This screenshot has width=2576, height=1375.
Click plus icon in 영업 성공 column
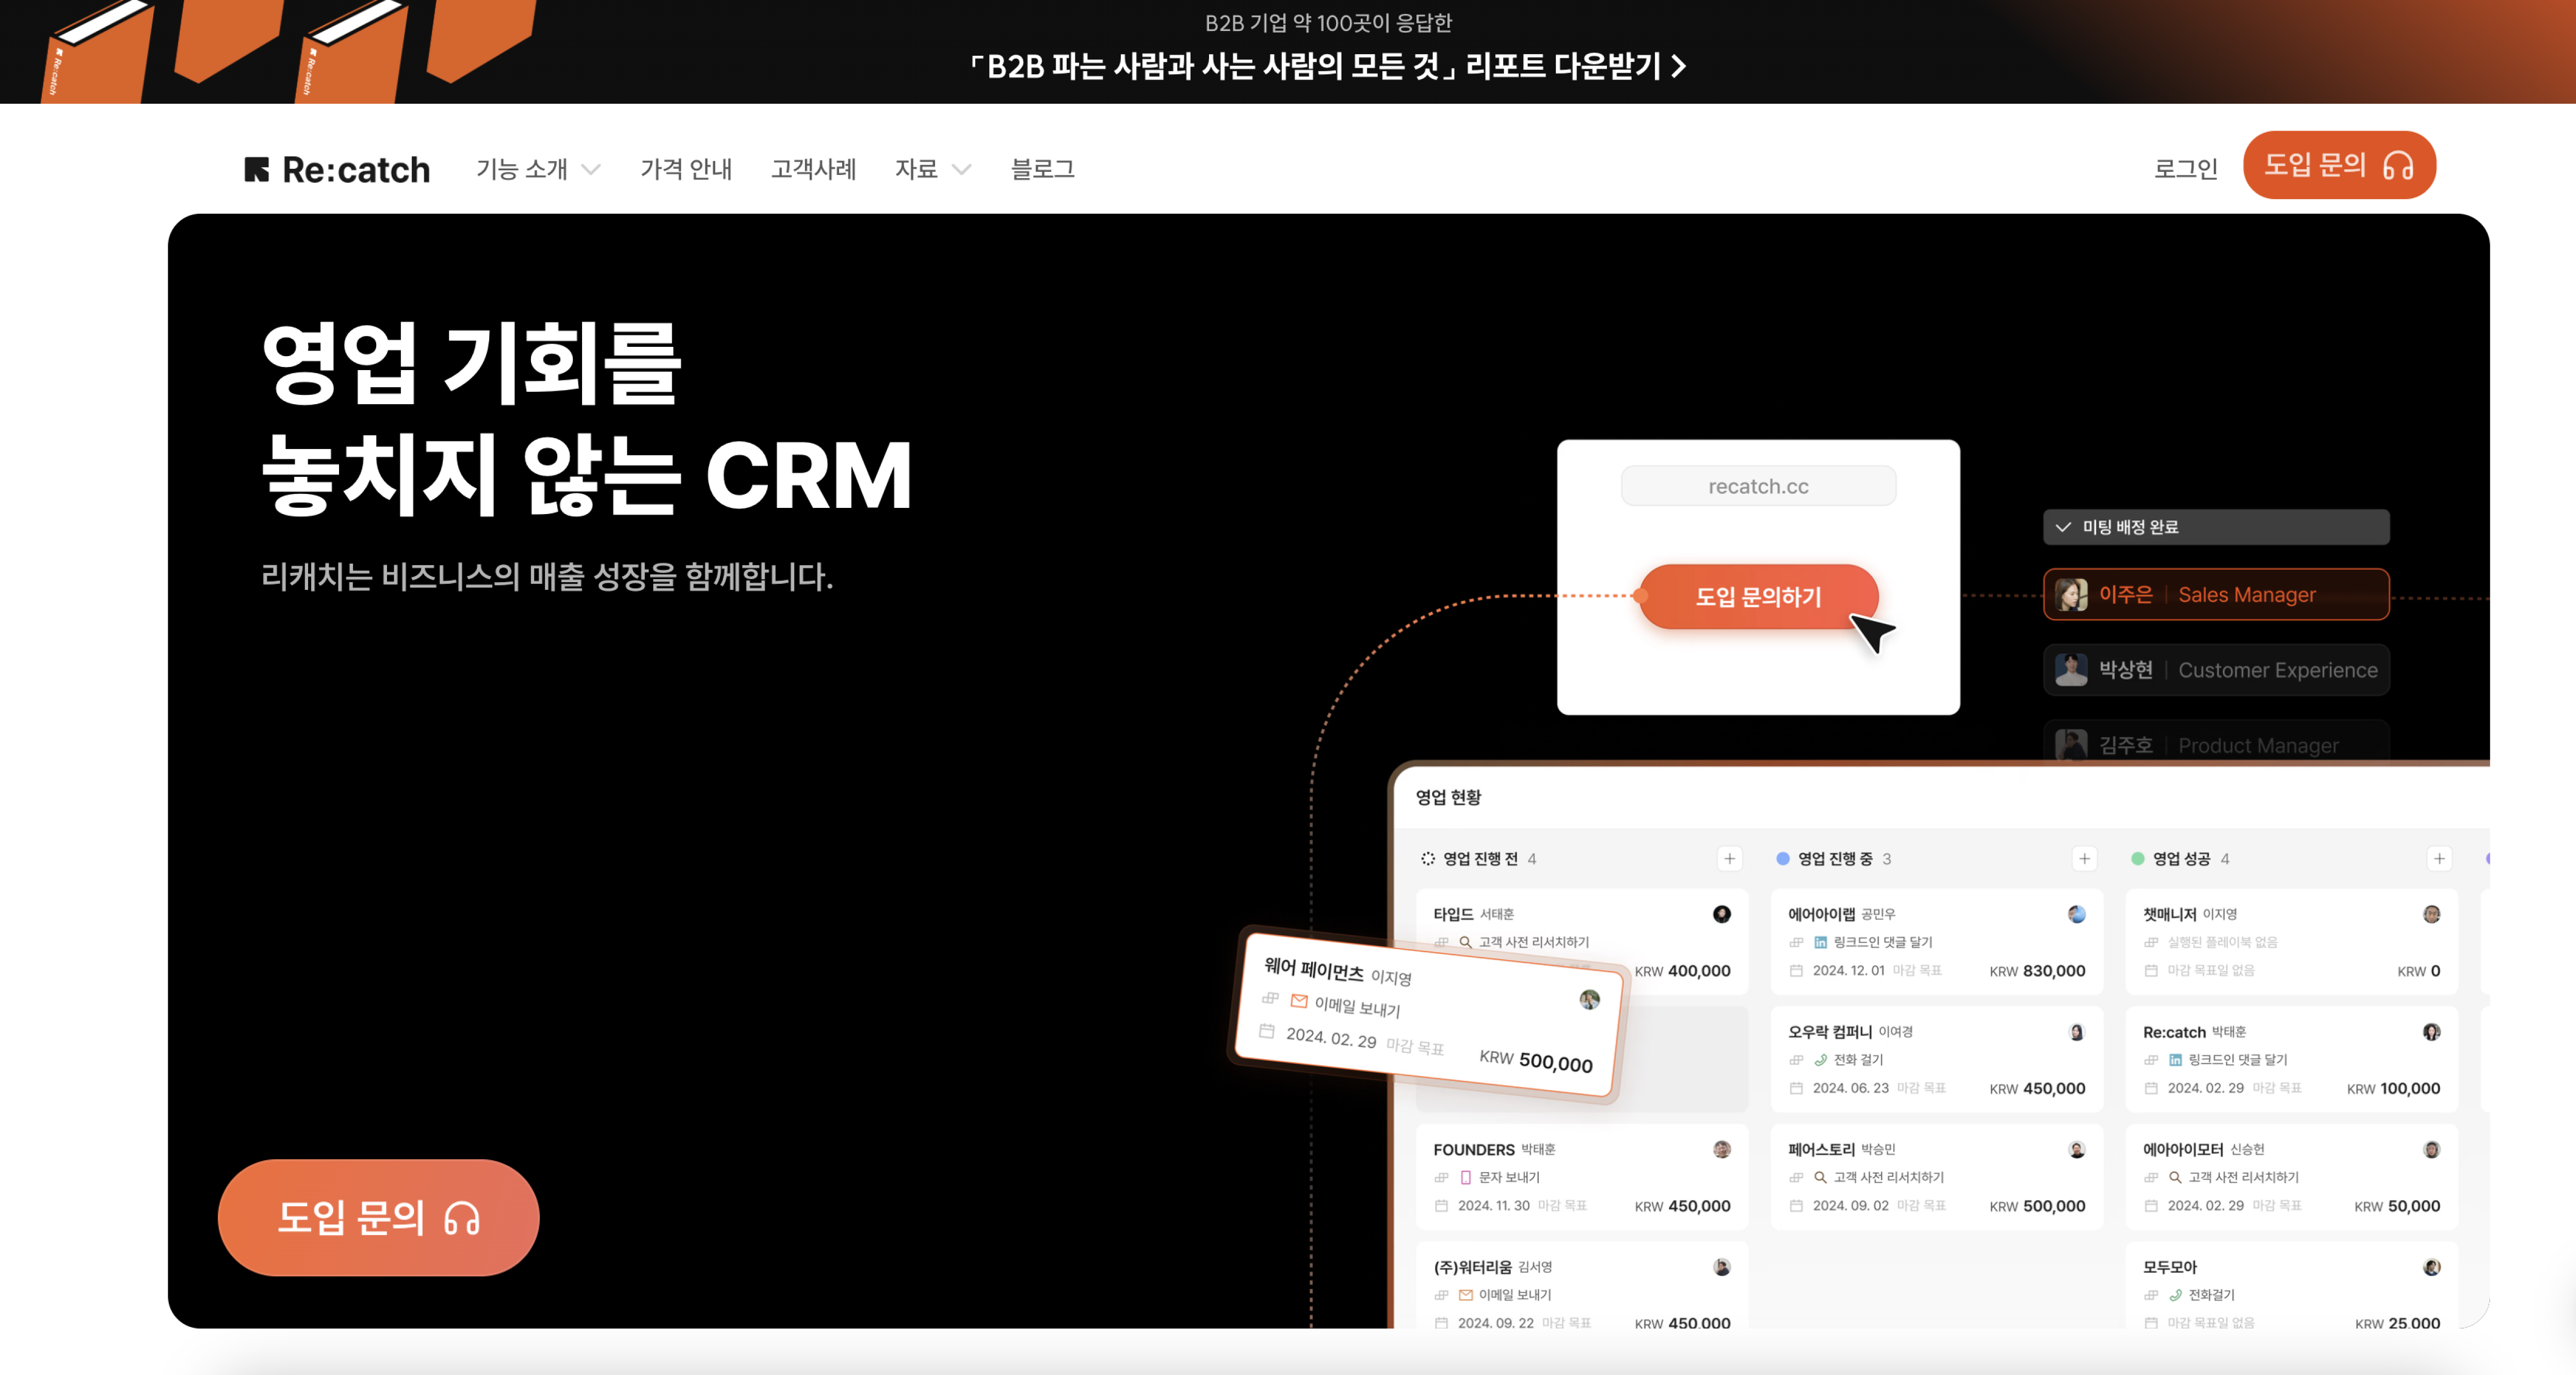[x=2439, y=858]
